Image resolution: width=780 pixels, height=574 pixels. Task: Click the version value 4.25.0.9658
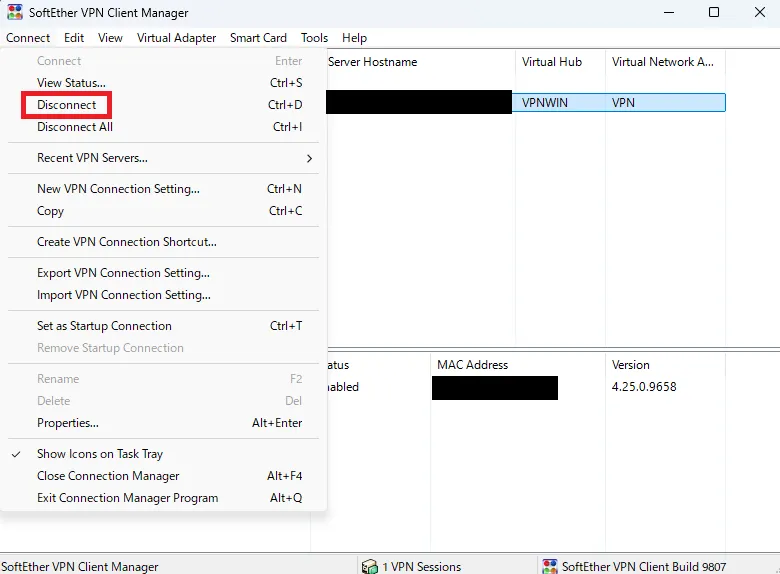644,386
